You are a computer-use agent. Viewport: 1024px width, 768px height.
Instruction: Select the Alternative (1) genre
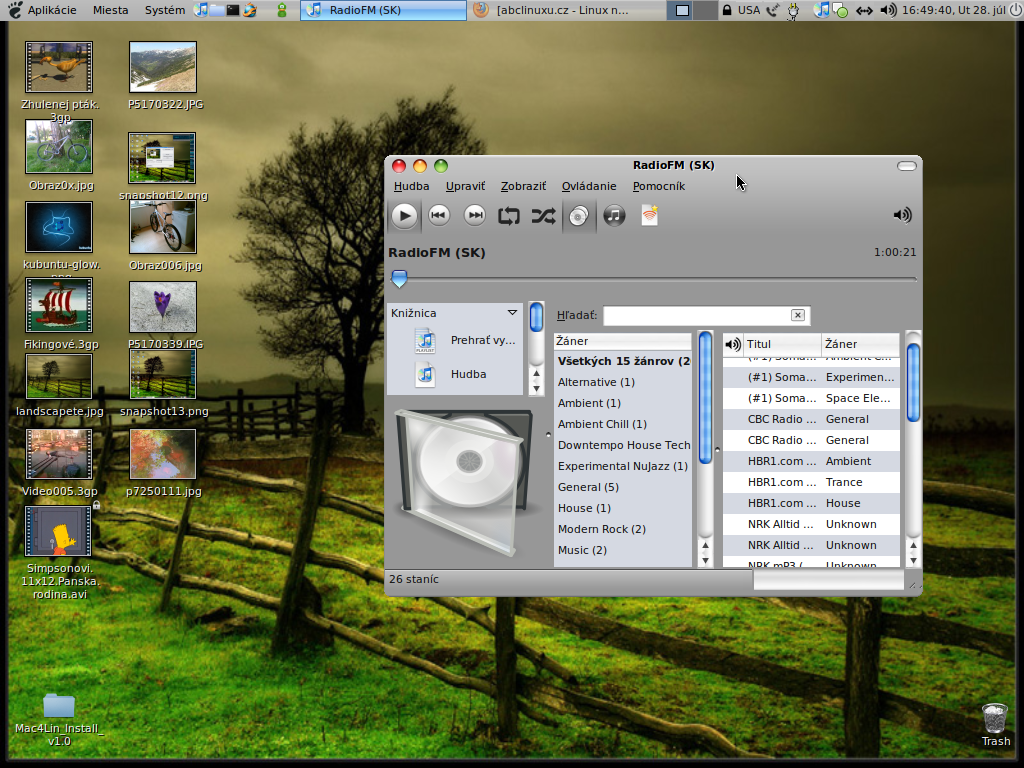click(x=622, y=382)
